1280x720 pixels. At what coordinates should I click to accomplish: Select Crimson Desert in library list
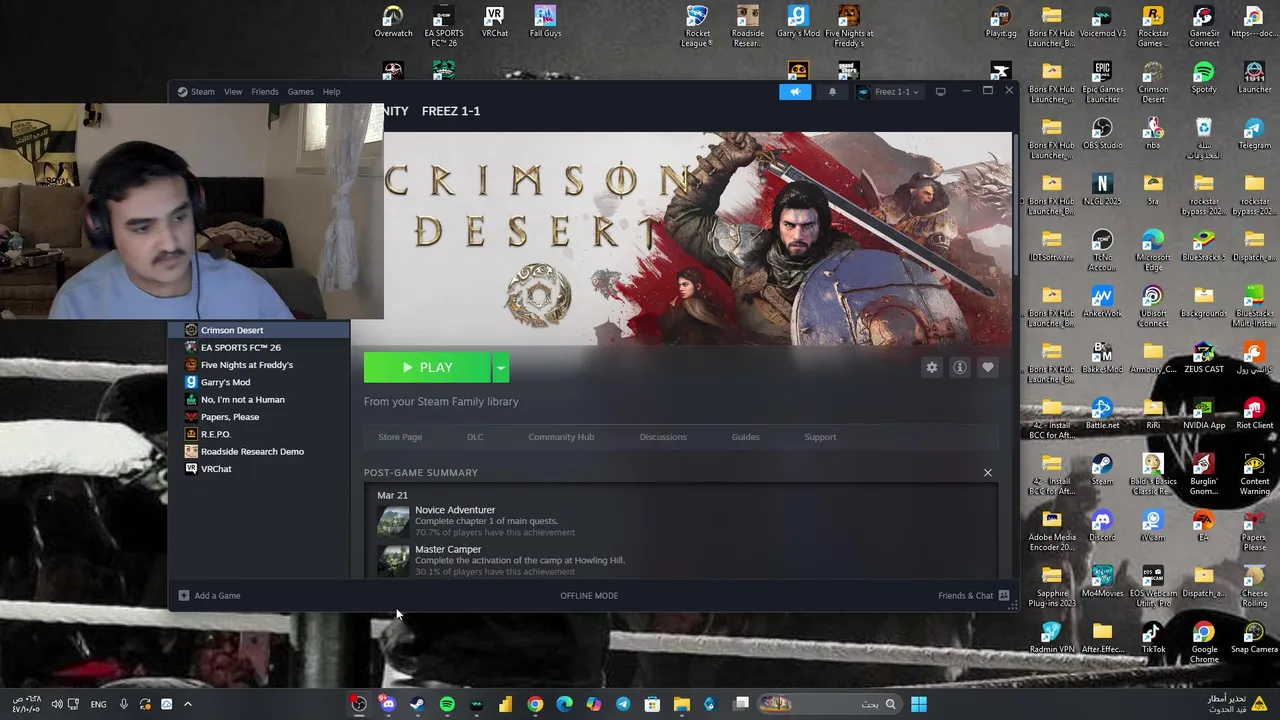[x=259, y=330]
